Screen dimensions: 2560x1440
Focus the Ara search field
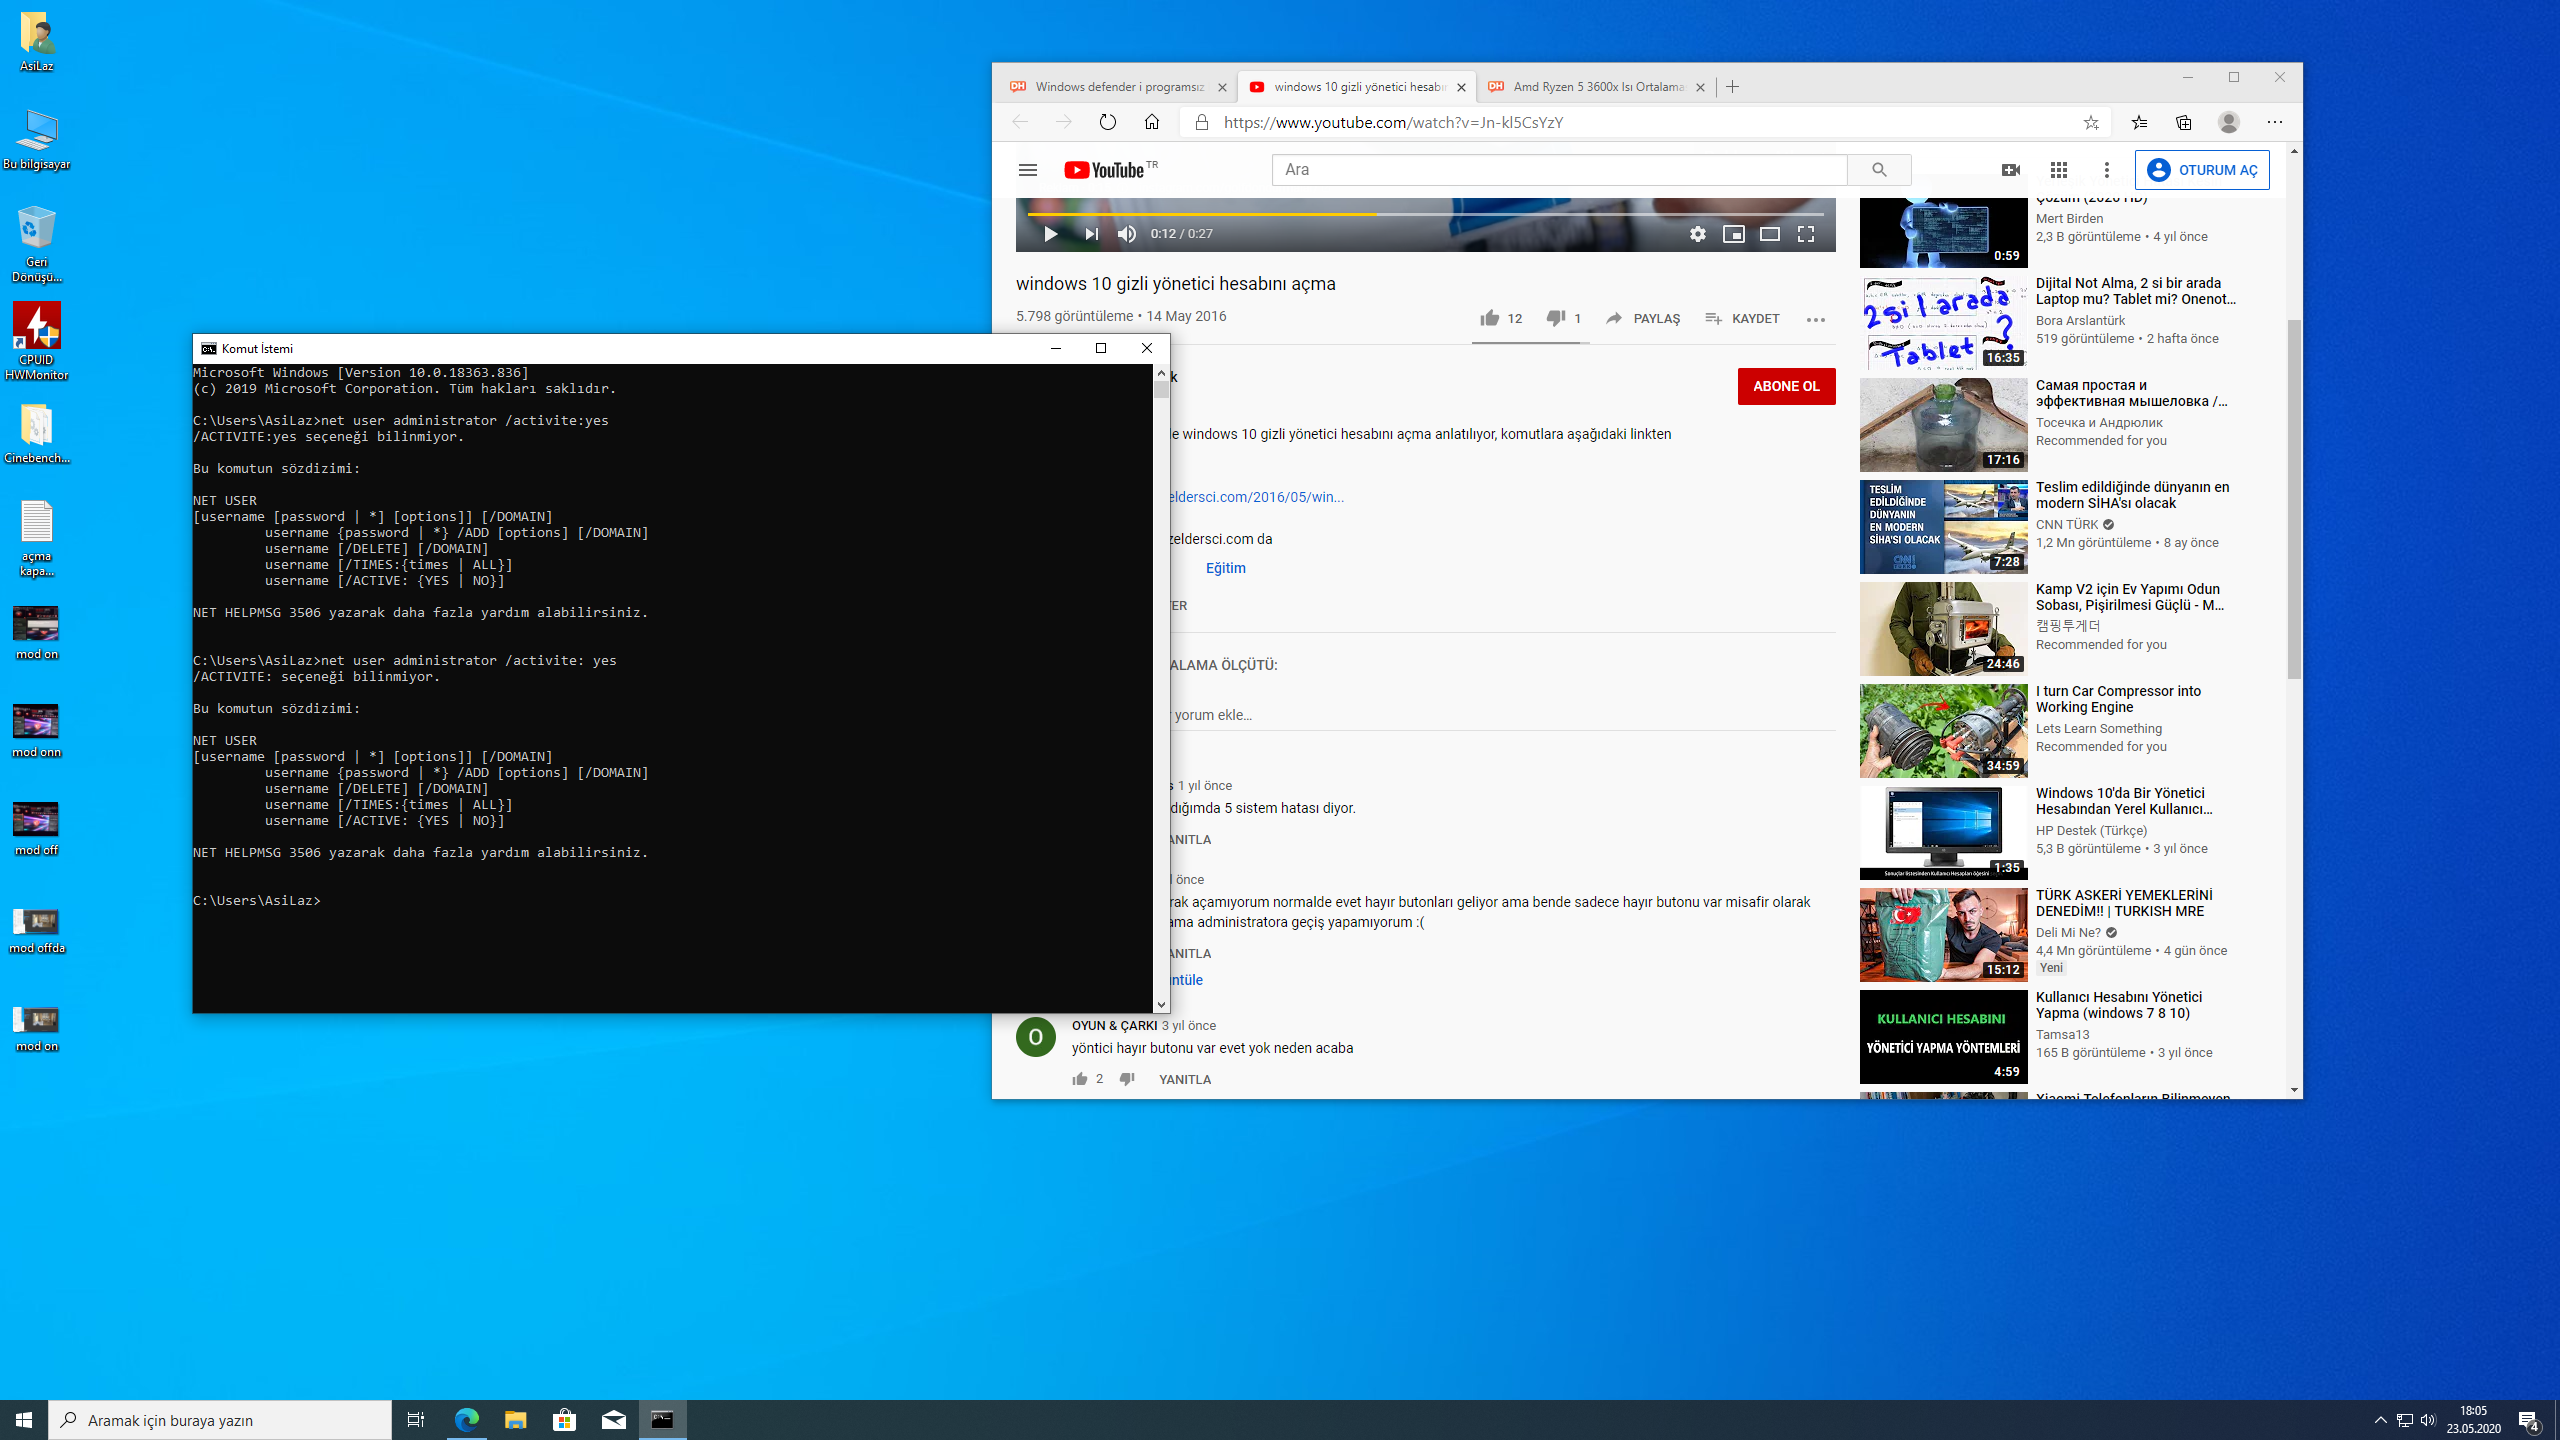pyautogui.click(x=1559, y=170)
